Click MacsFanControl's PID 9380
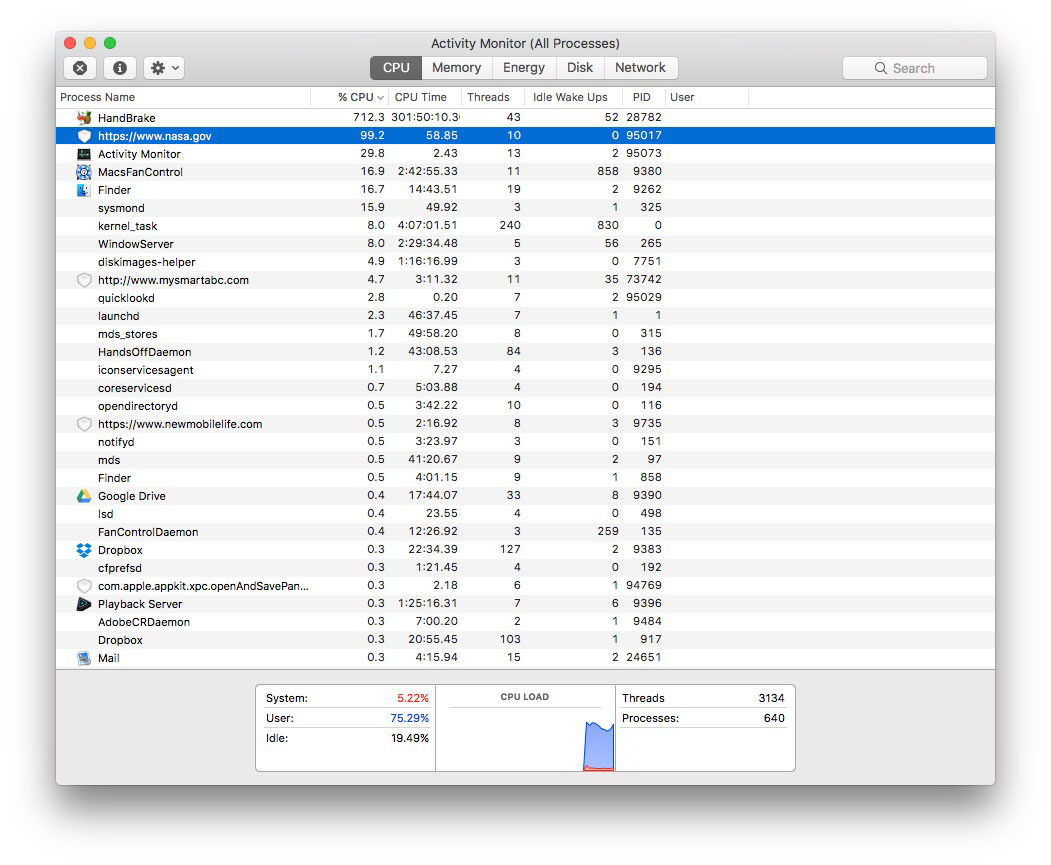 click(647, 172)
